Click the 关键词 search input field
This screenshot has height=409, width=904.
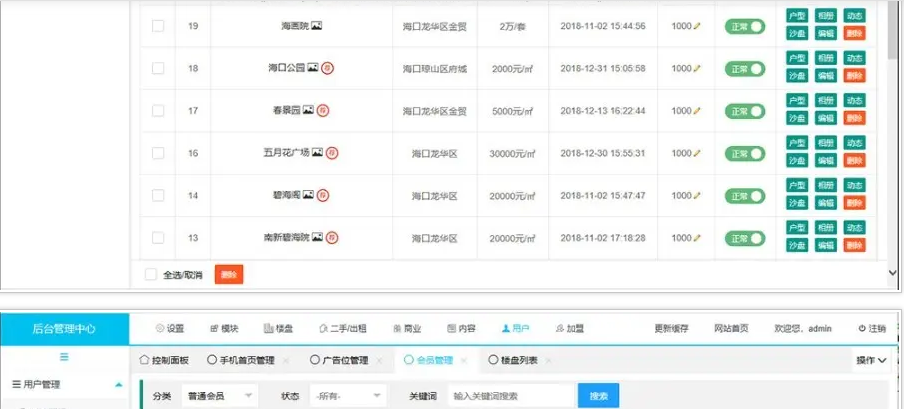[x=510, y=397]
